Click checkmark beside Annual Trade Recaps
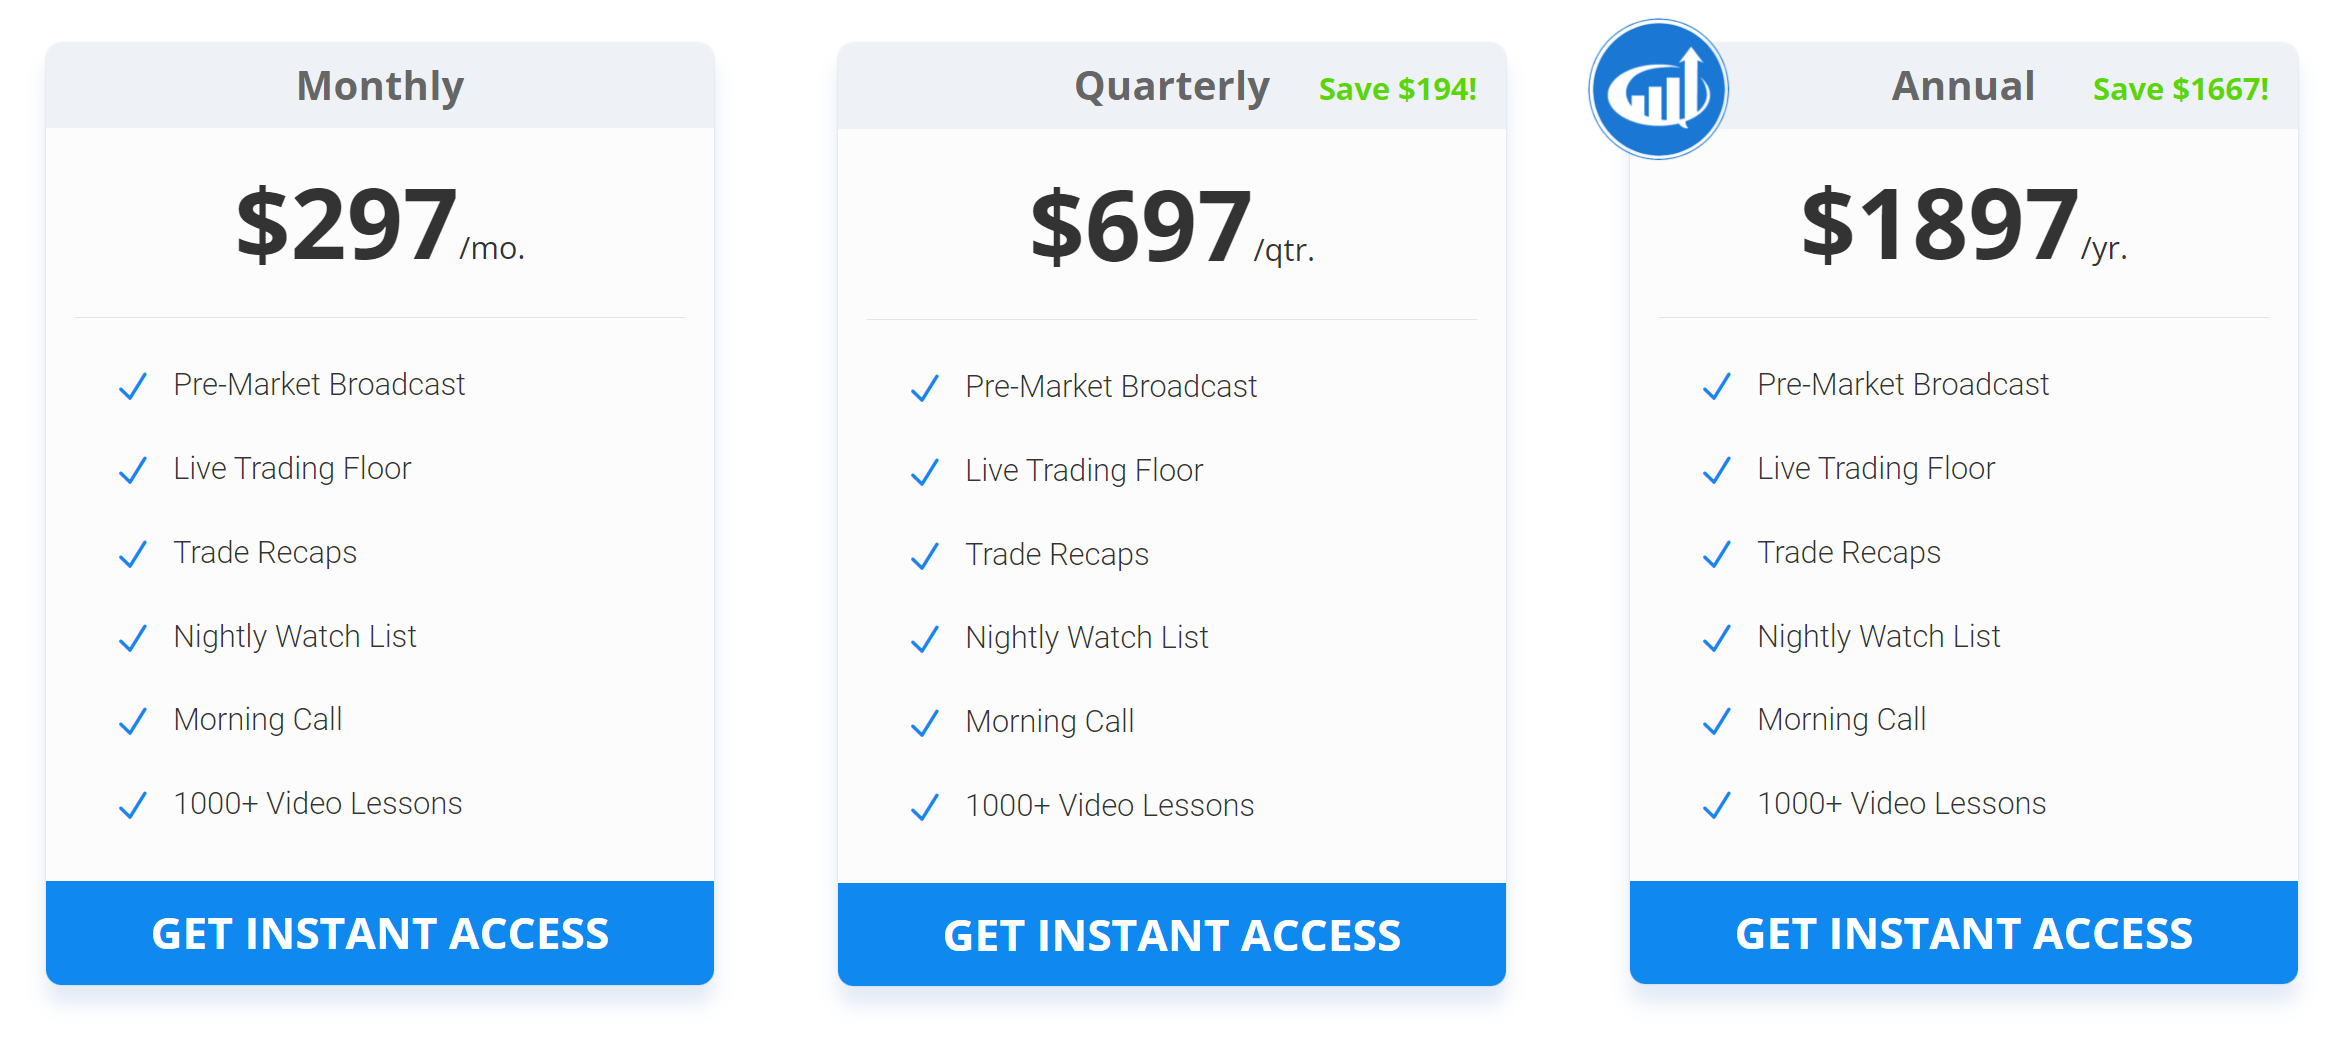The width and height of the screenshot is (2352, 1038). (1717, 554)
